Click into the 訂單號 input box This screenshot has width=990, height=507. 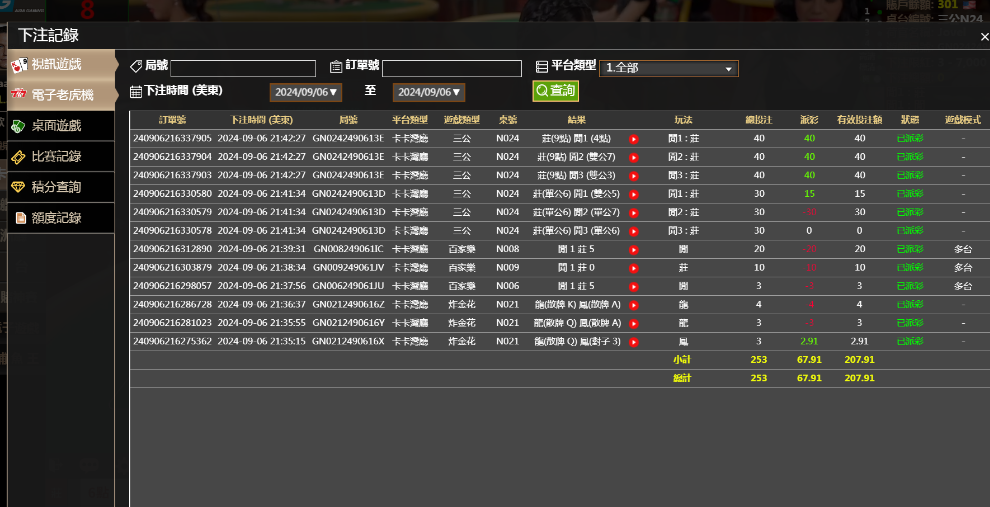451,68
